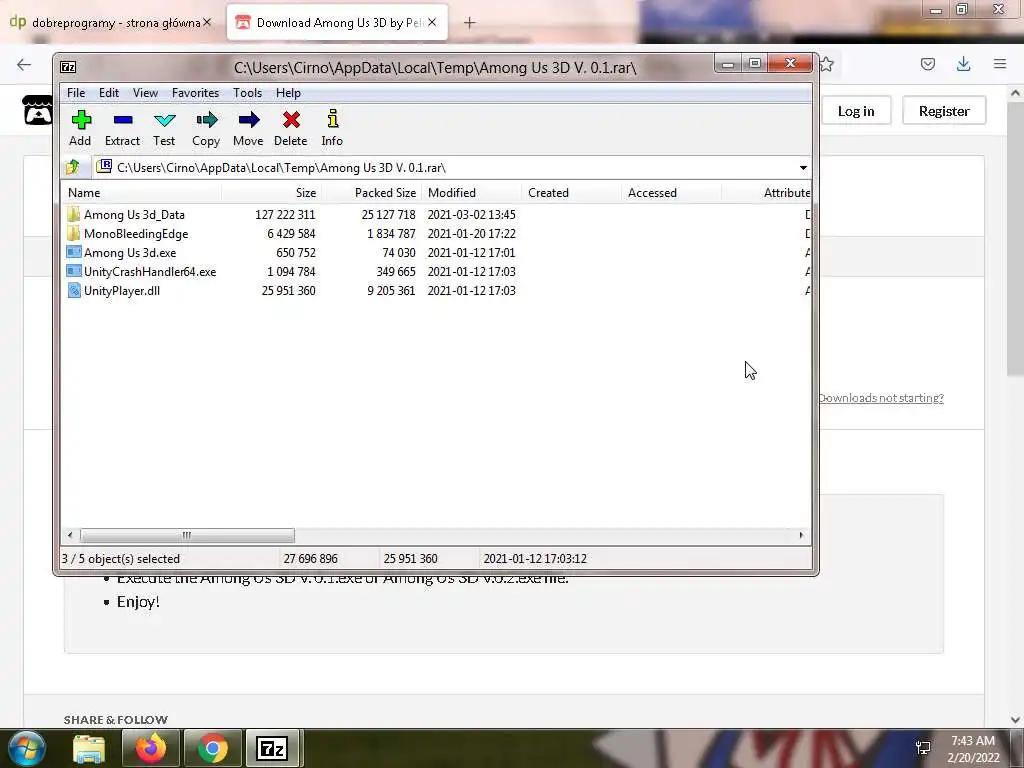Click the right arrow of the 7-Zip horizontal scrollbar

tap(801, 536)
